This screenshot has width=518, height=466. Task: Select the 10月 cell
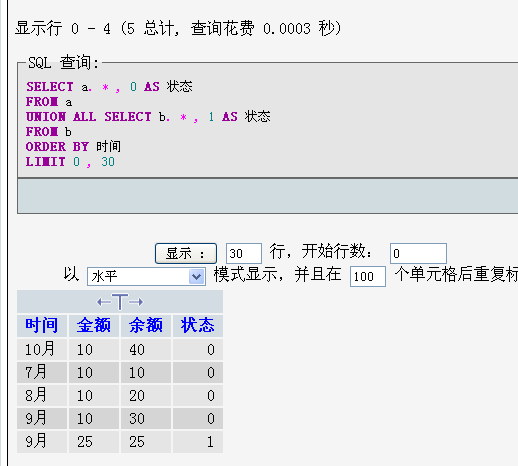[x=42, y=350]
